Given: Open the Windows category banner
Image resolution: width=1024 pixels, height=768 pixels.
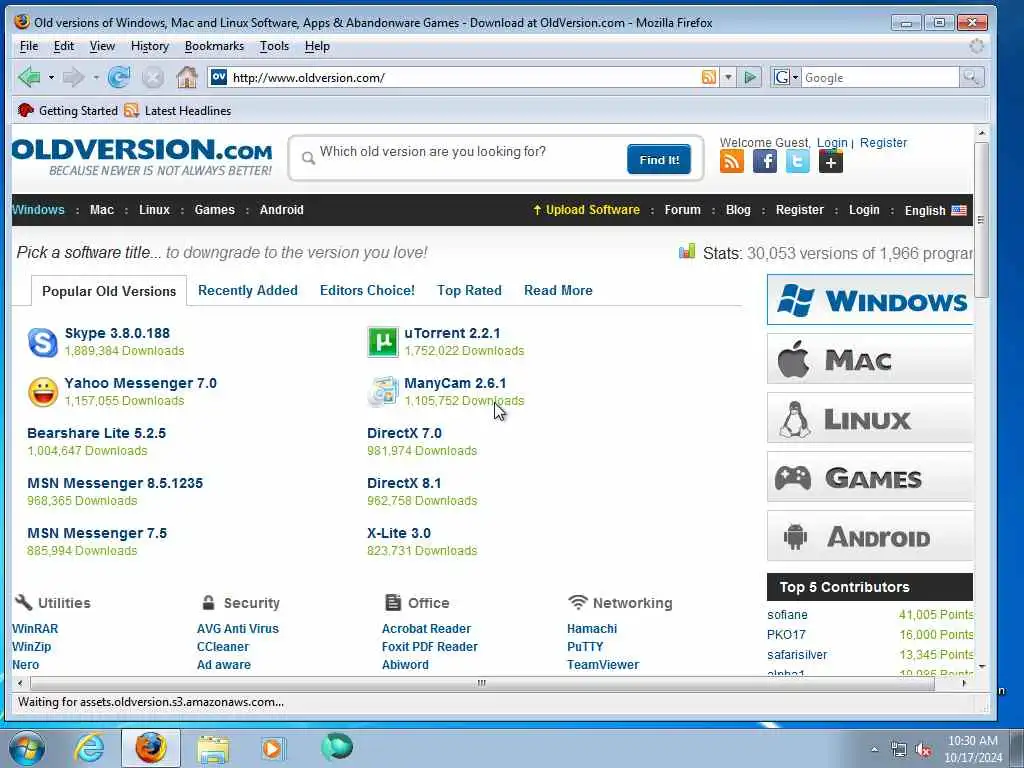Looking at the screenshot, I should coord(870,300).
